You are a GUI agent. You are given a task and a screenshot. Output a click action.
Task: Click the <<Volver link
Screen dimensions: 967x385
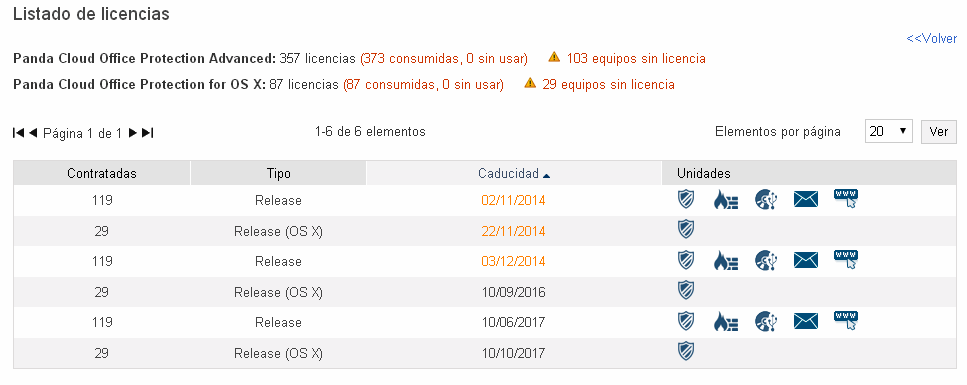[931, 38]
